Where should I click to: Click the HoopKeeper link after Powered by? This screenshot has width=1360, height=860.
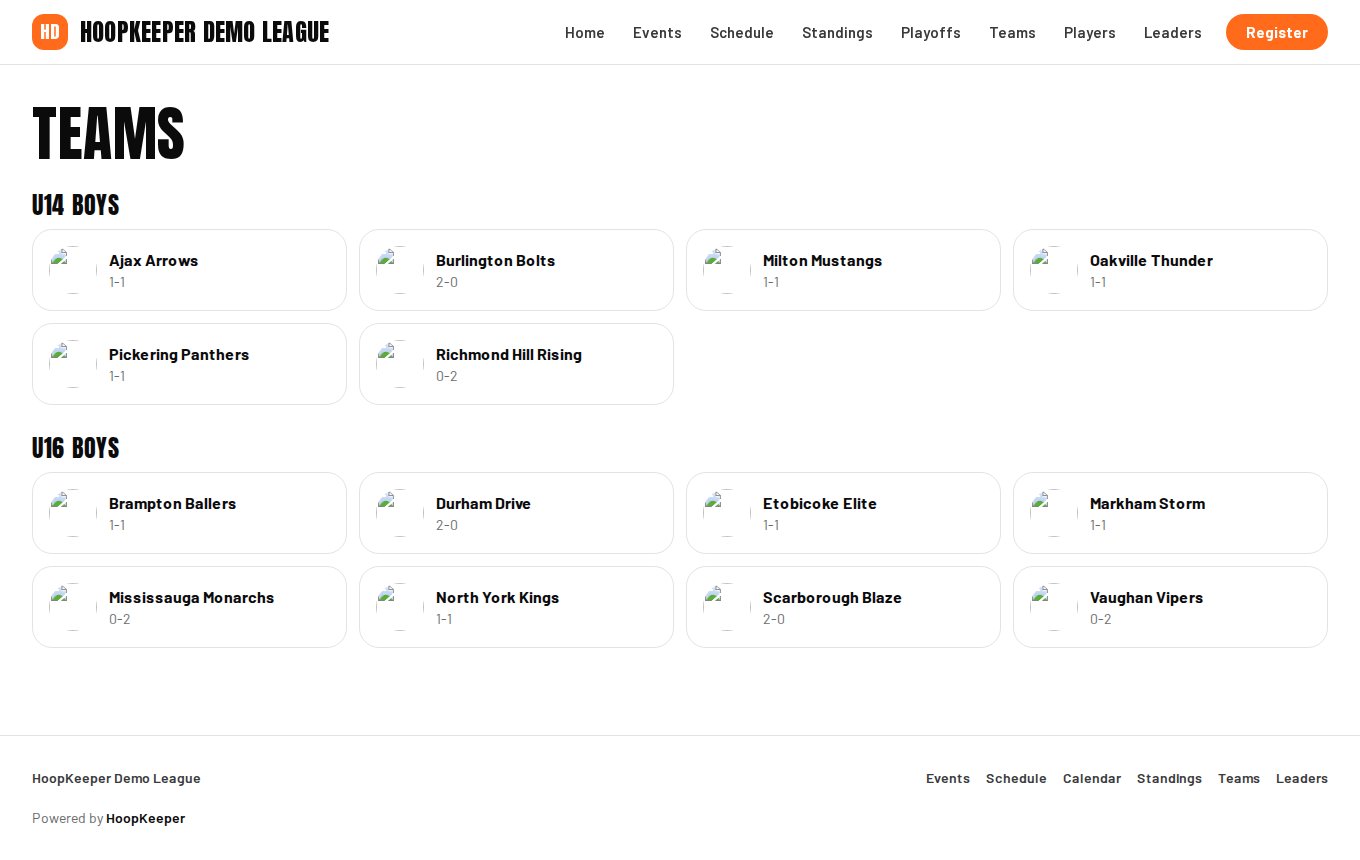click(146, 818)
